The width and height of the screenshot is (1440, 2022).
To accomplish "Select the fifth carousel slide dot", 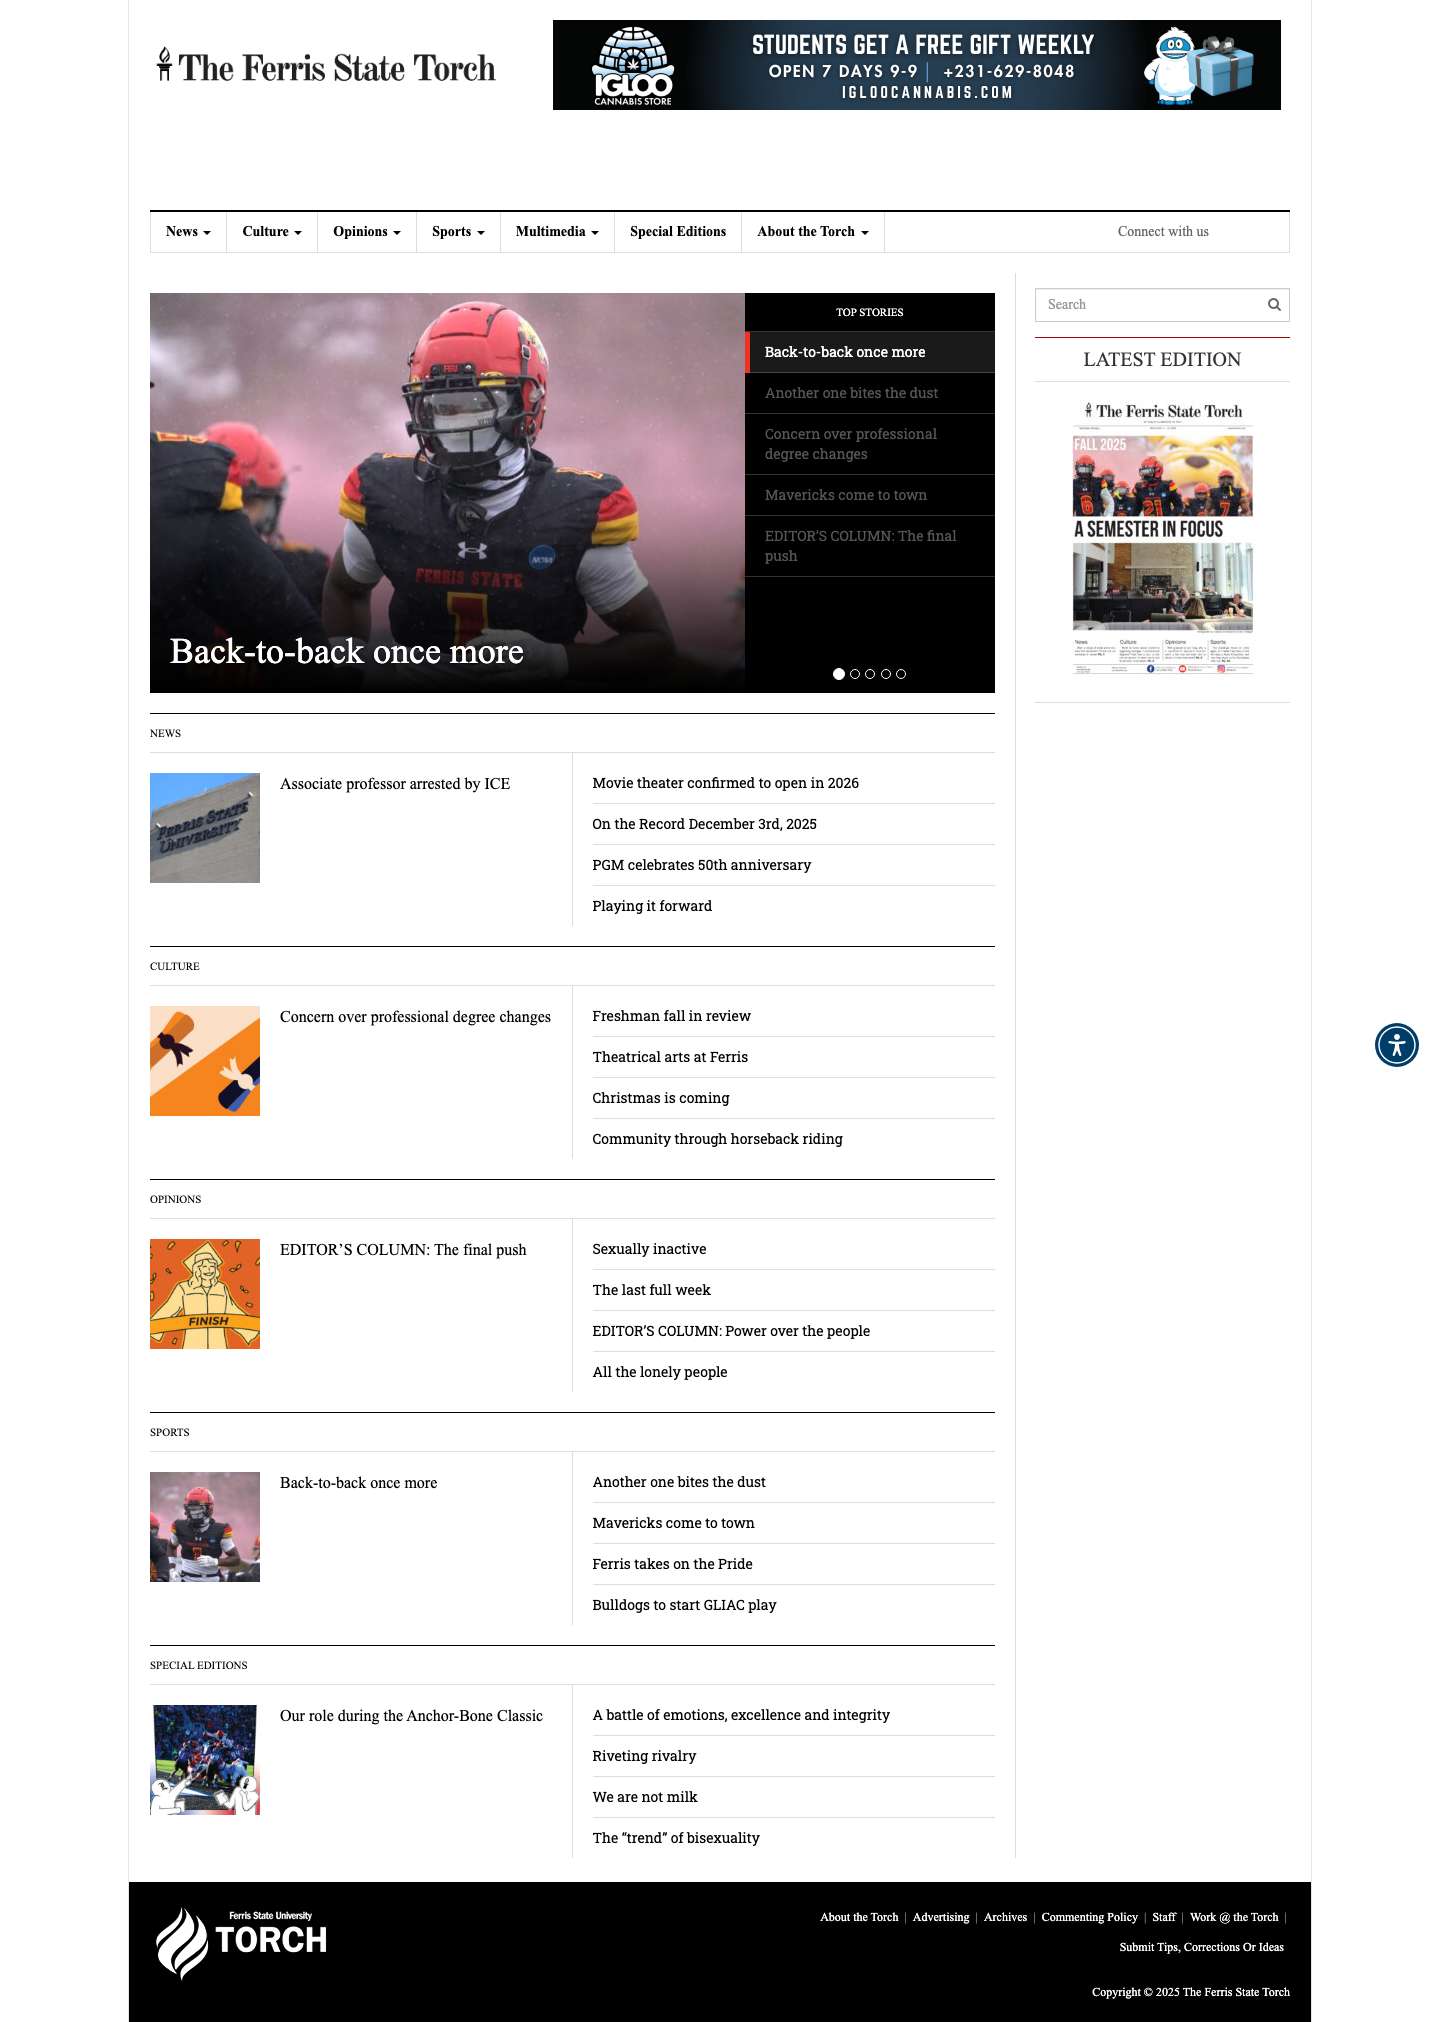I will pos(901,674).
